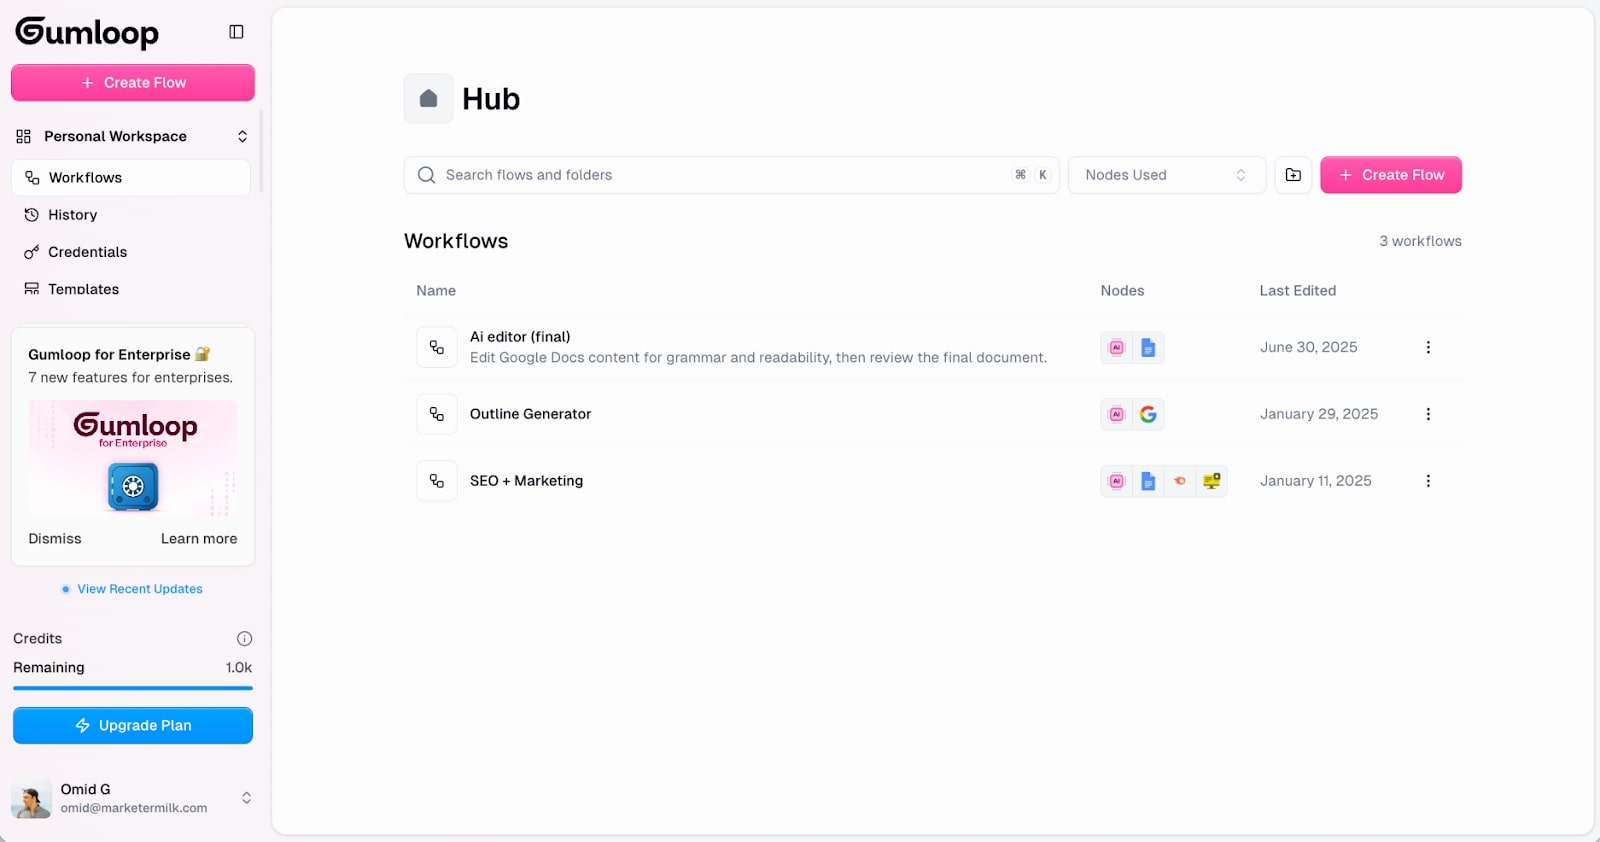The height and width of the screenshot is (842, 1600).
Task: Click the Create Flow button beside search
Action: [1391, 175]
